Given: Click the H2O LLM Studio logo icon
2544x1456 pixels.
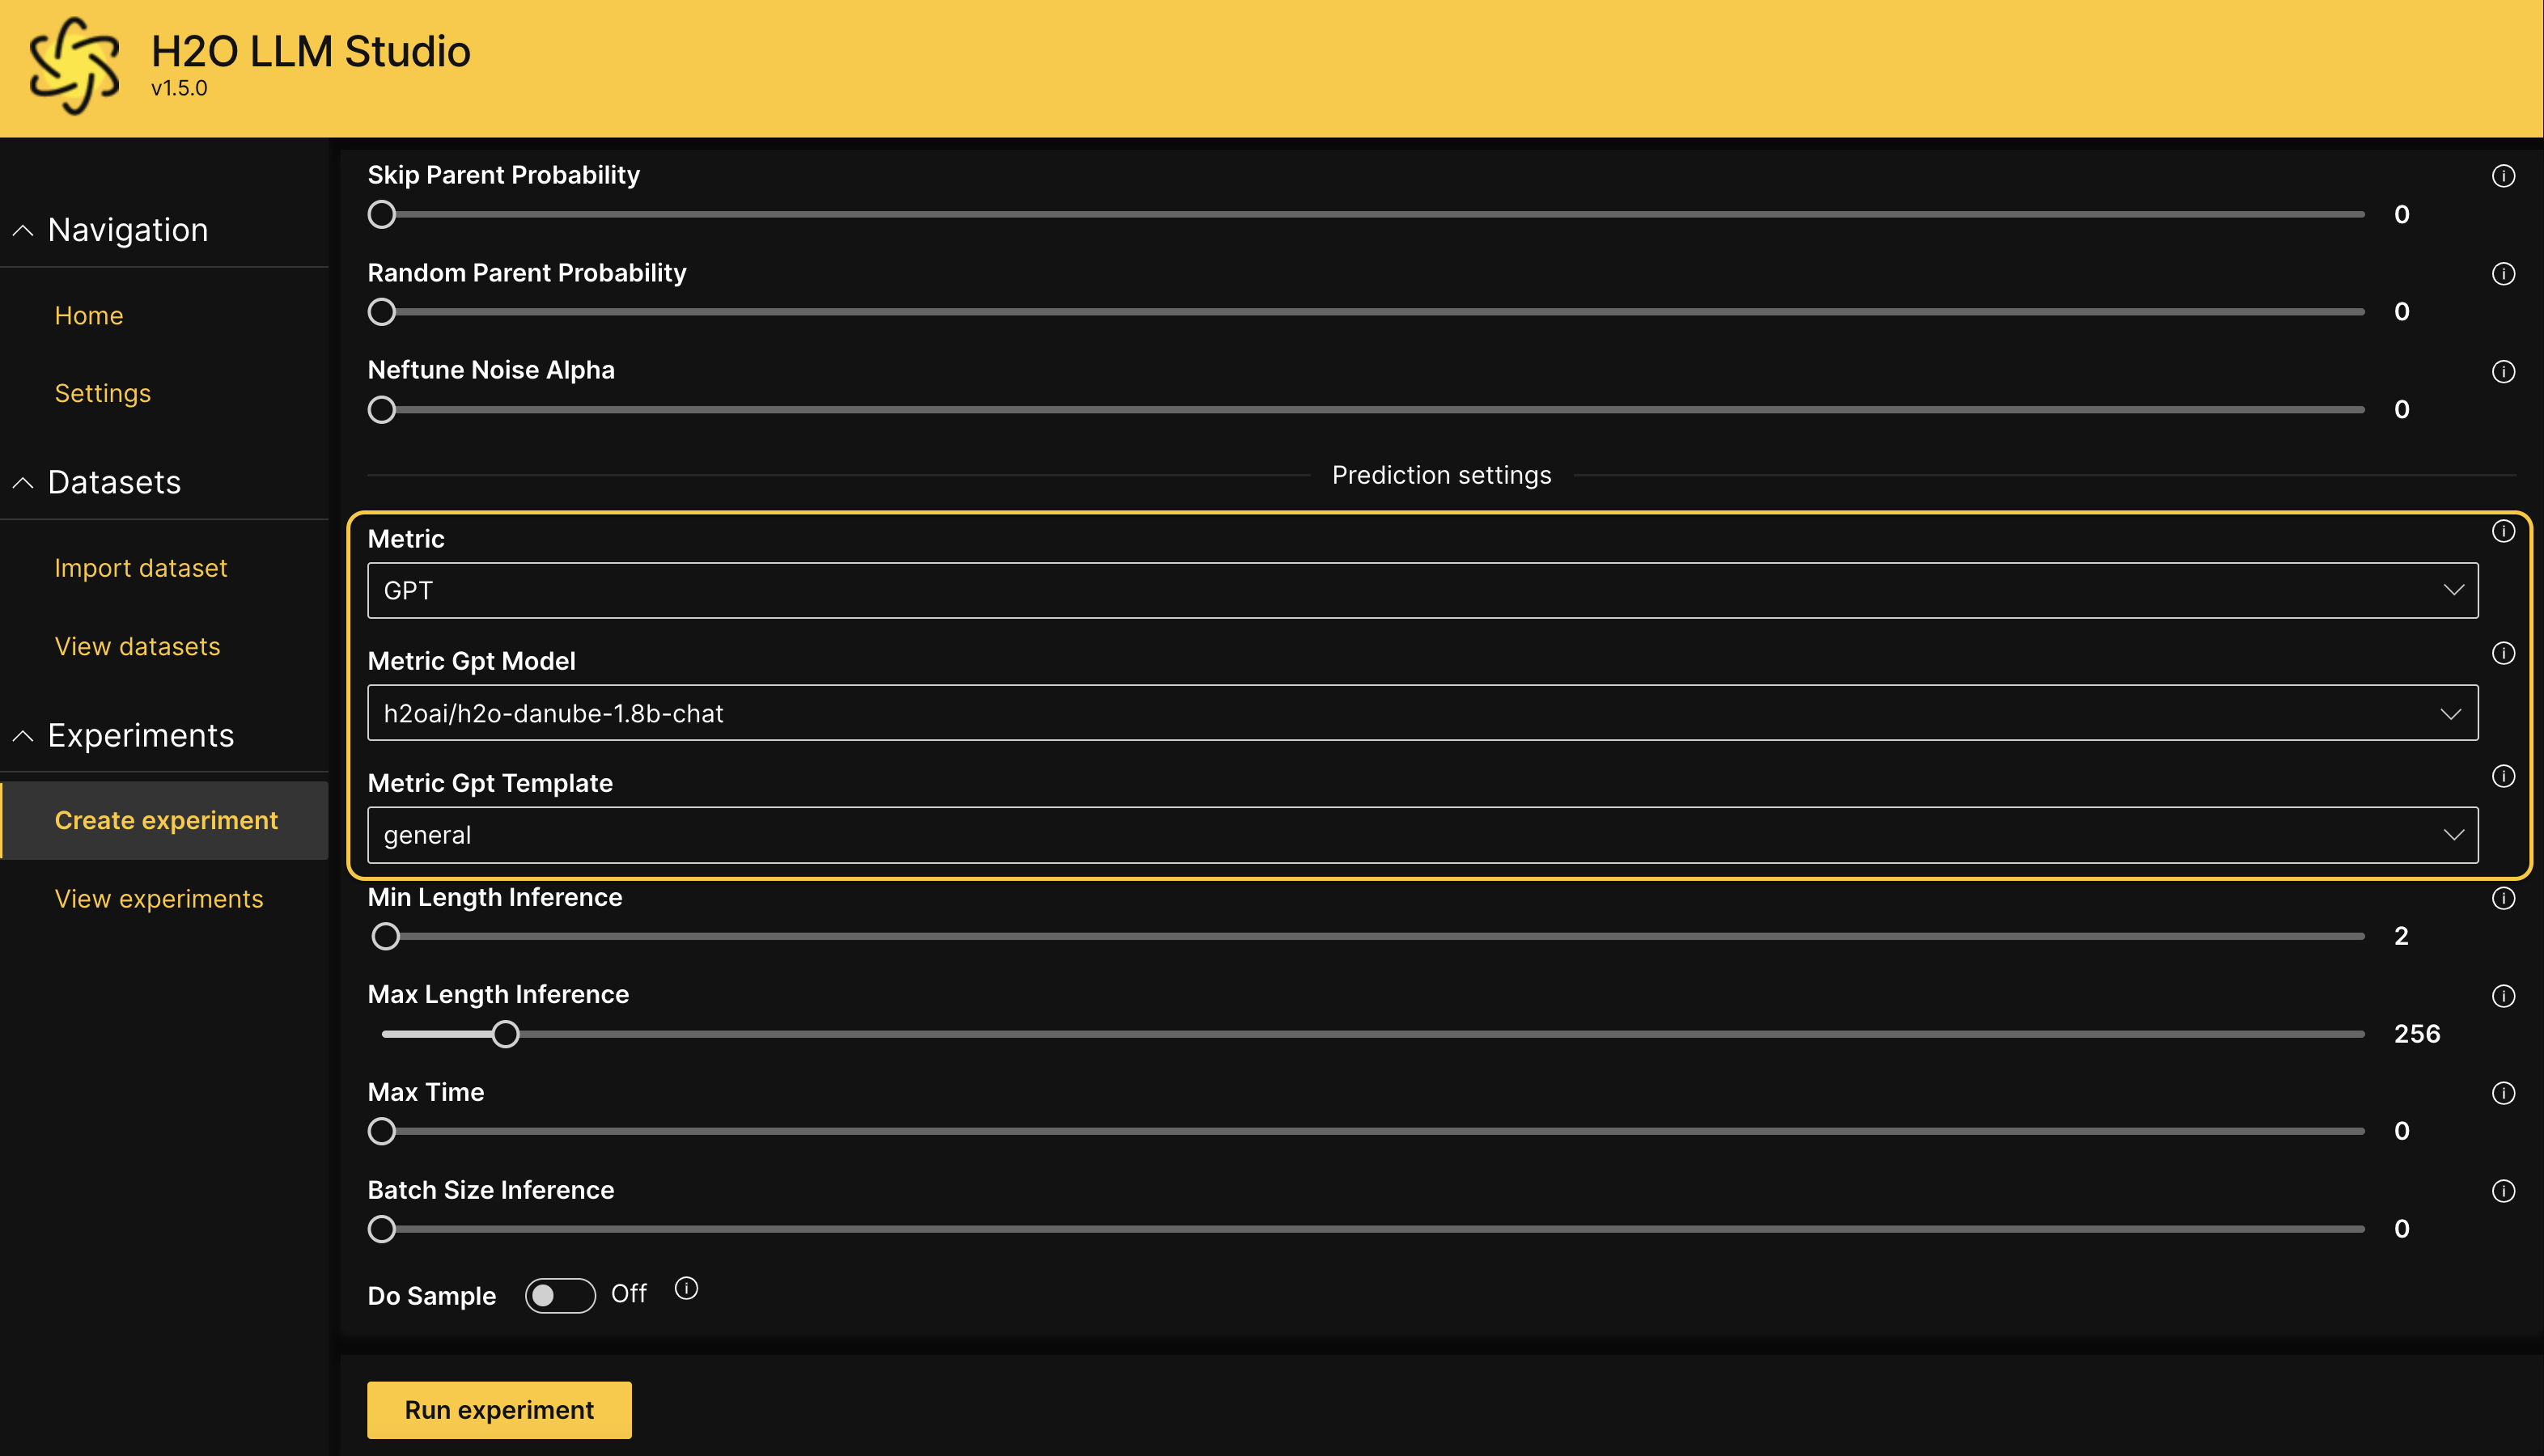Looking at the screenshot, I should 74,66.
